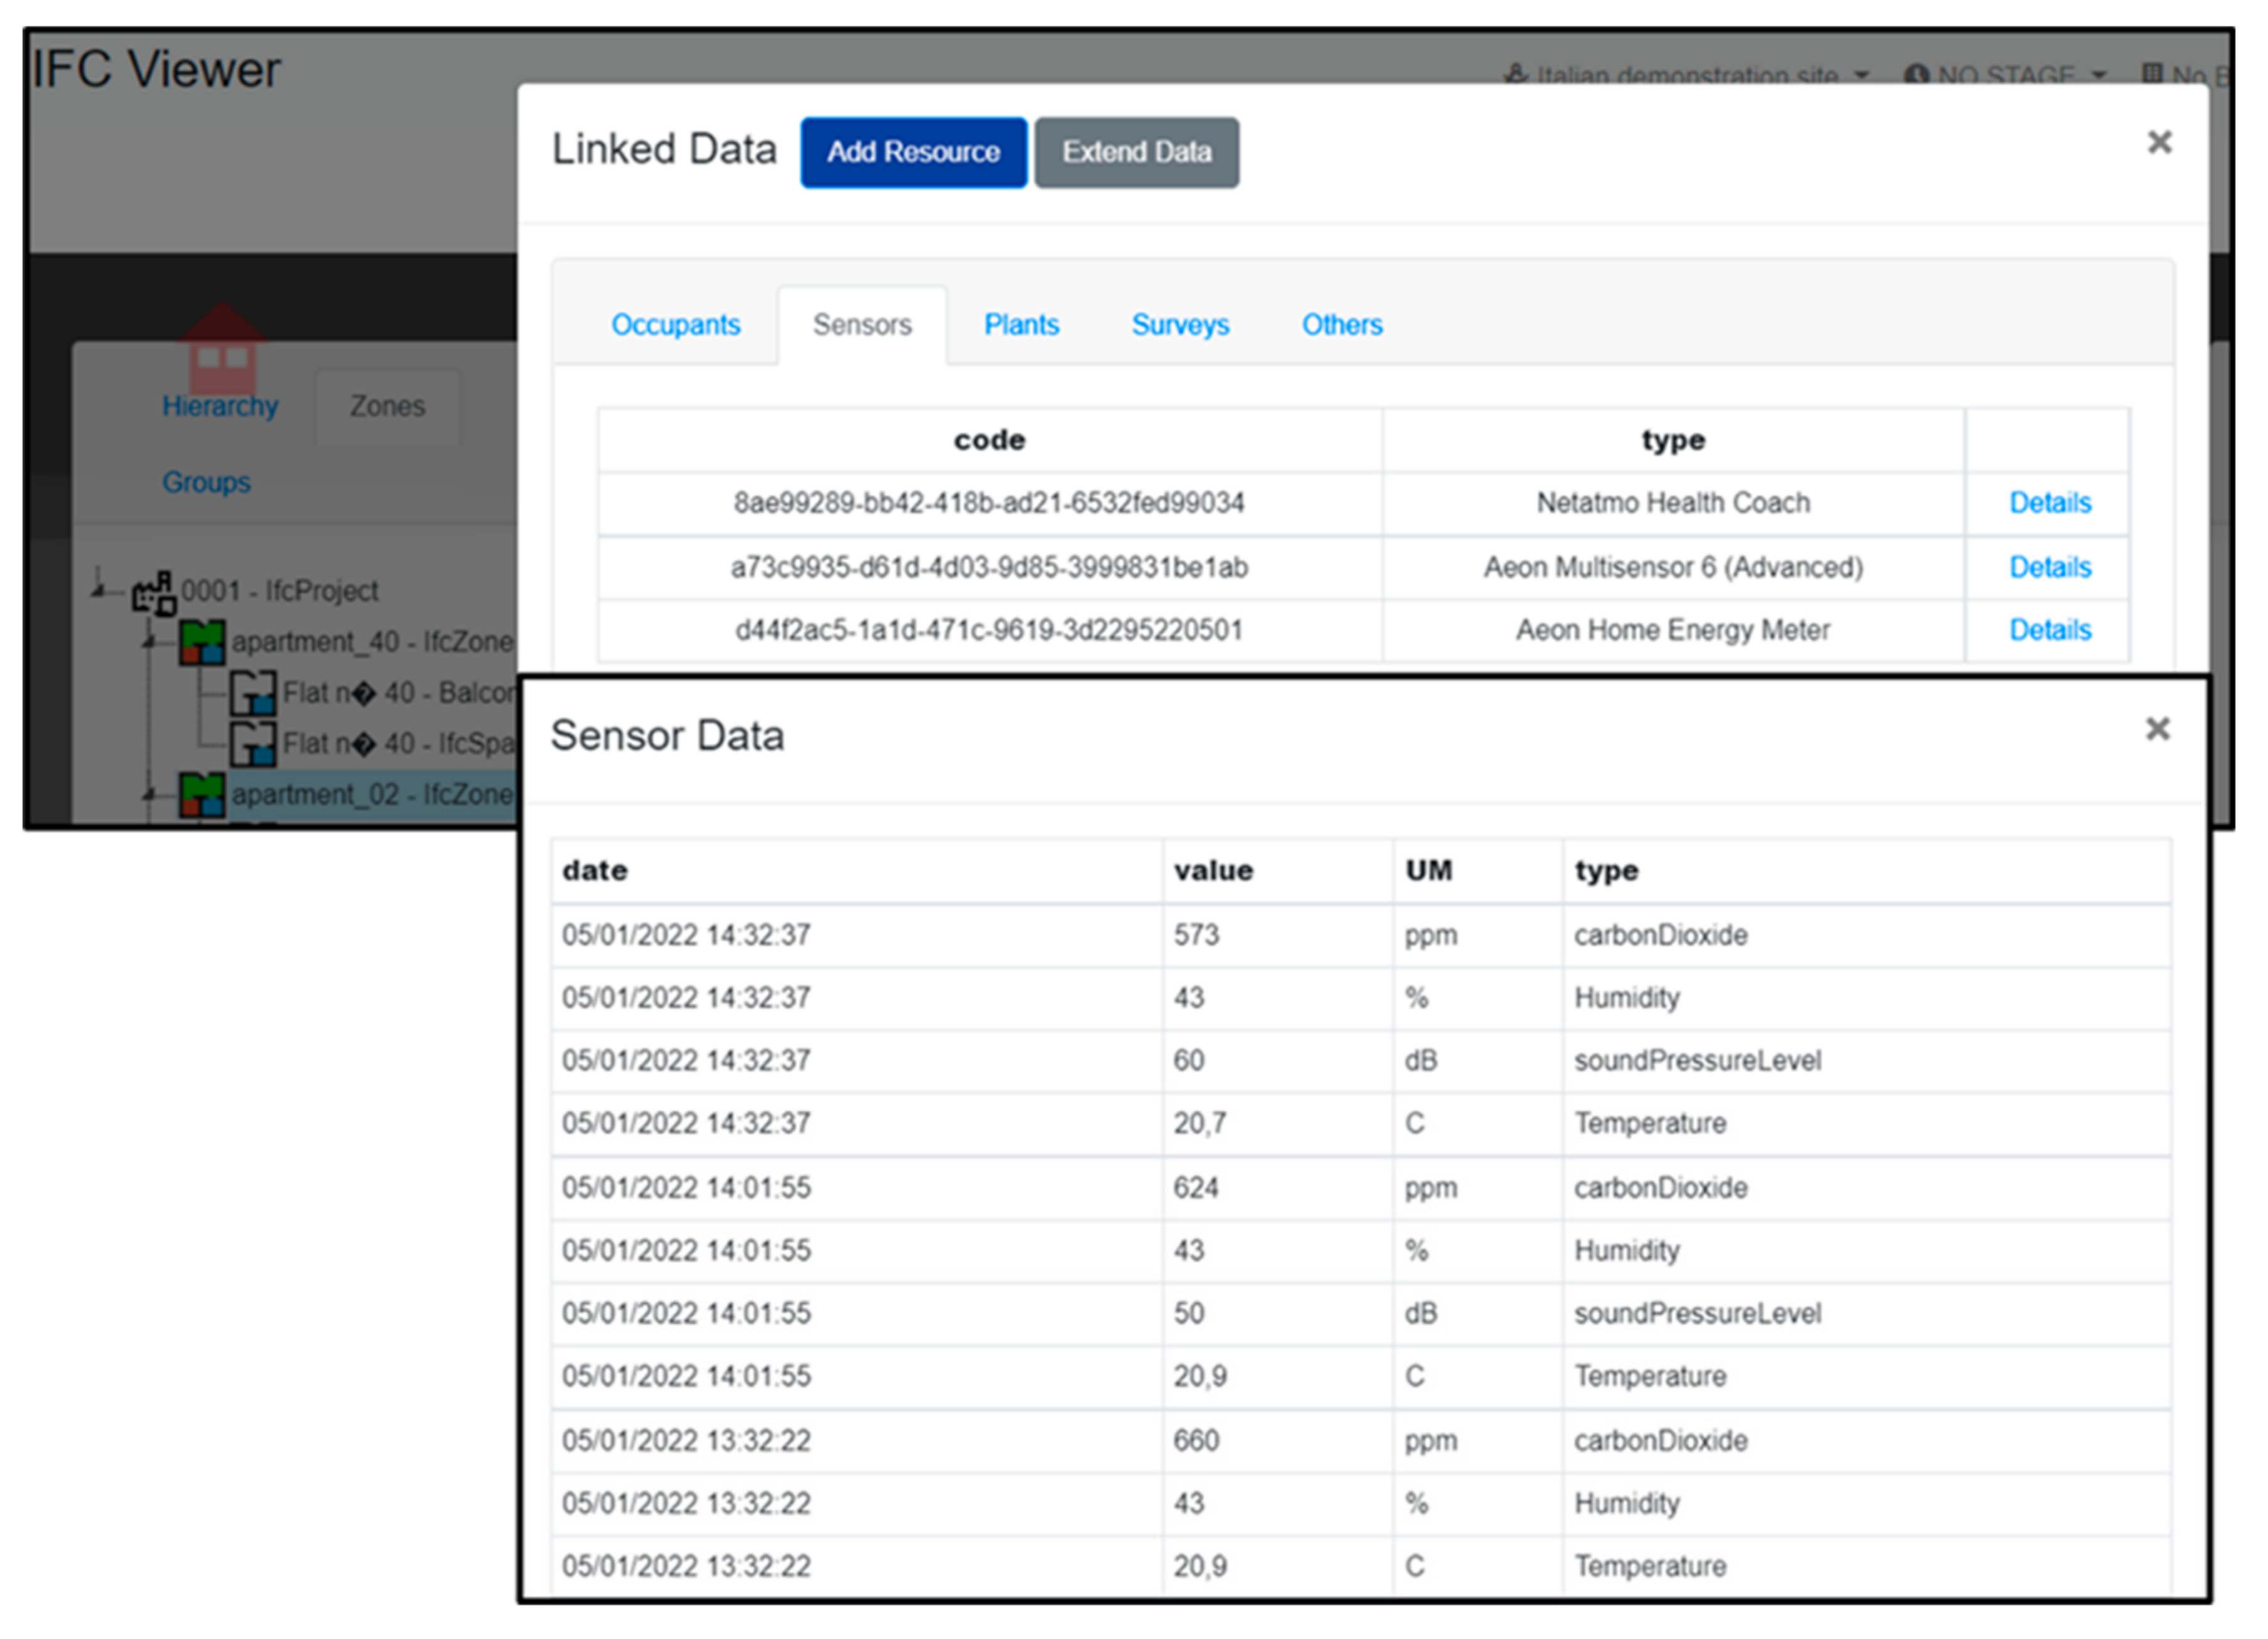This screenshot has width=2268, height=1639.
Task: Switch to the Occupants tab
Action: 676,325
